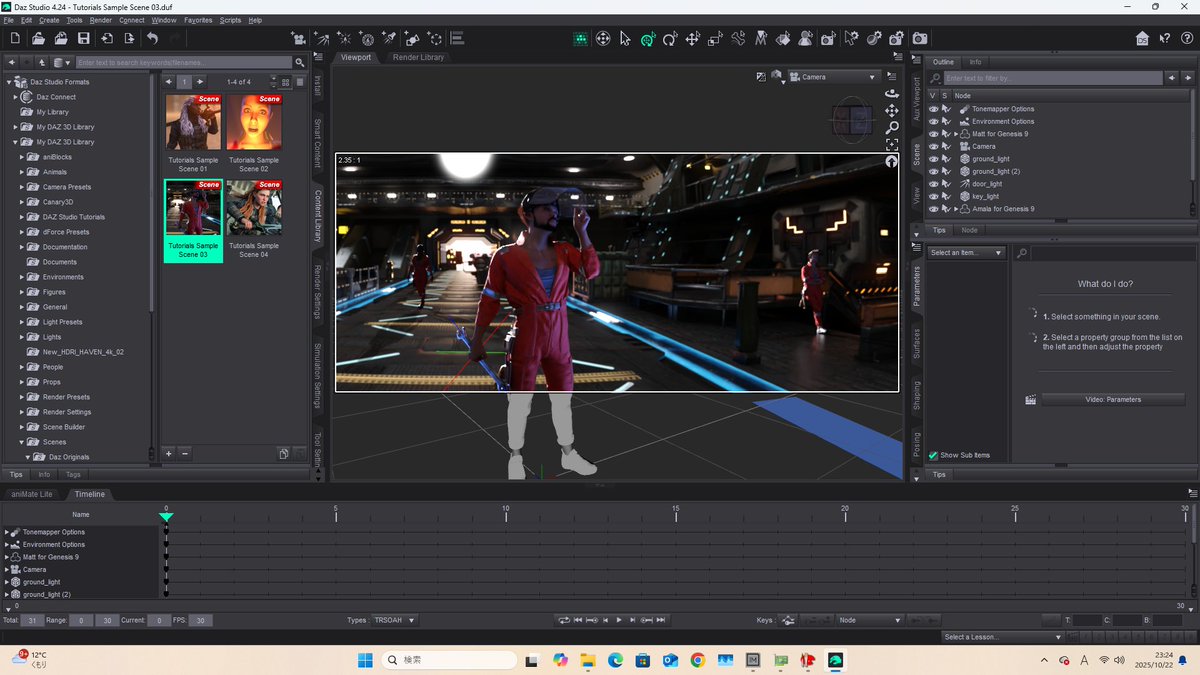Select the Universal manipulator tool
This screenshot has height=675, width=1200.
pyautogui.click(x=647, y=39)
